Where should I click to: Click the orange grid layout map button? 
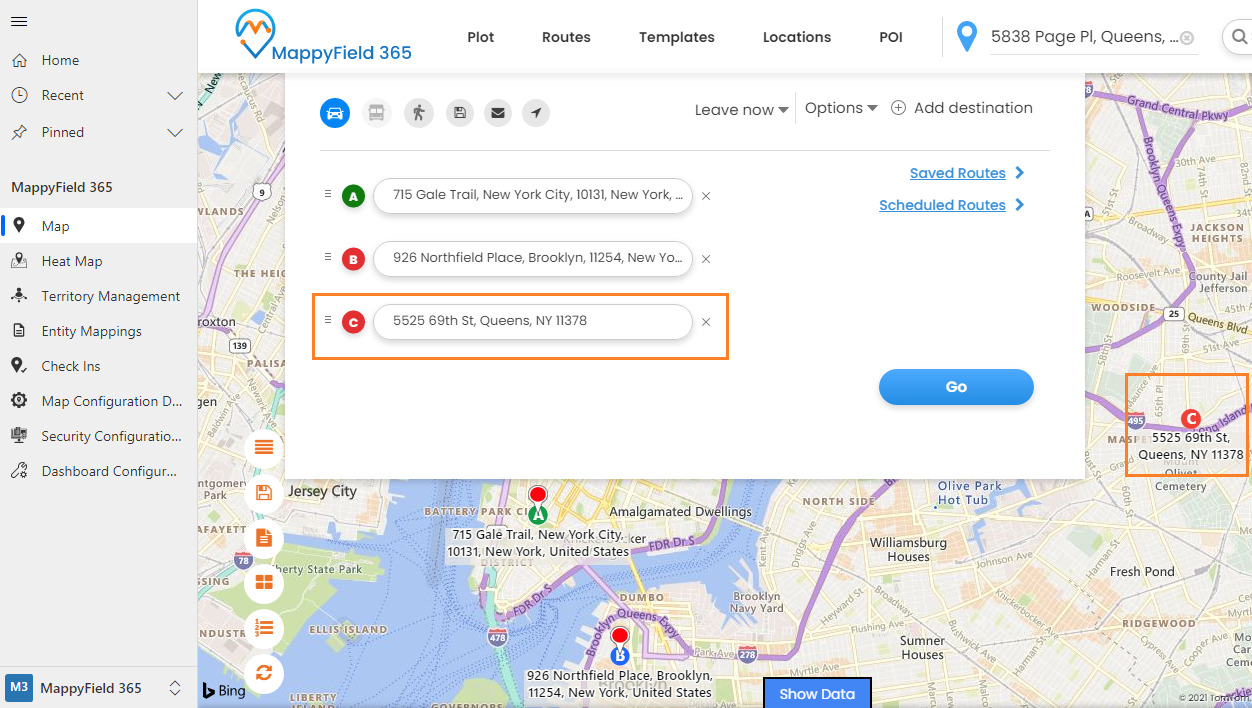point(264,582)
